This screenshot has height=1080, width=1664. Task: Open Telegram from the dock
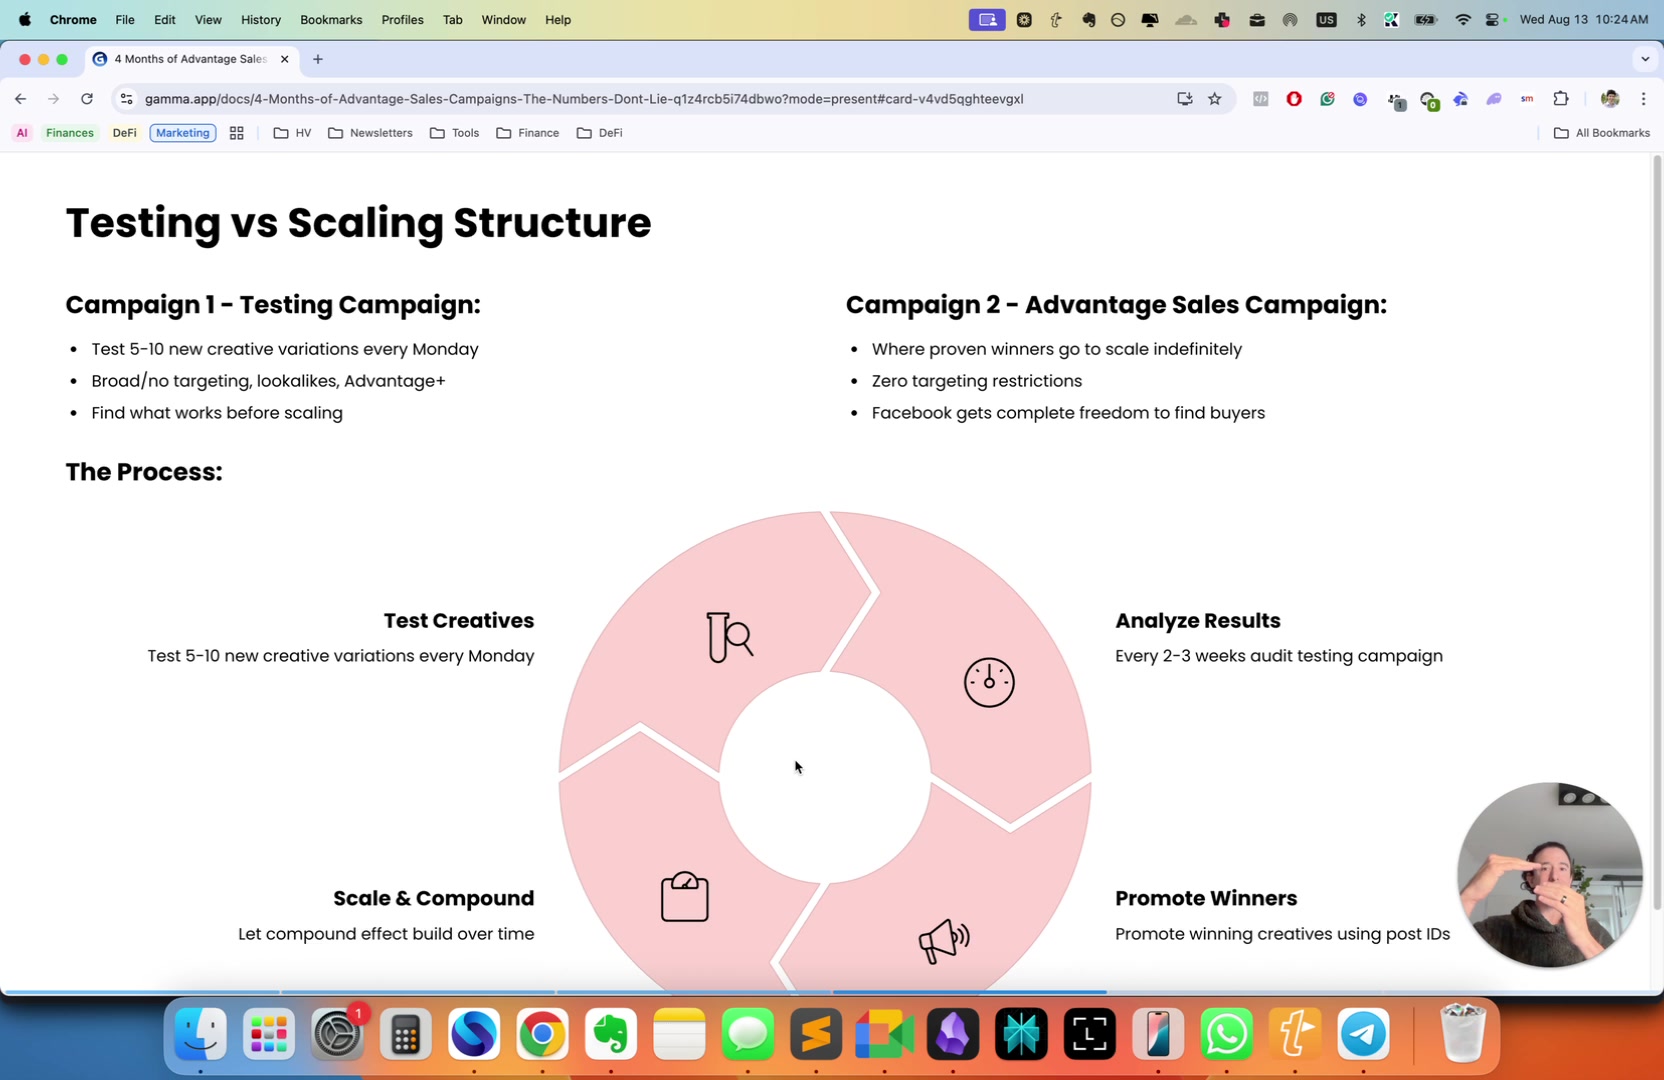pos(1363,1034)
